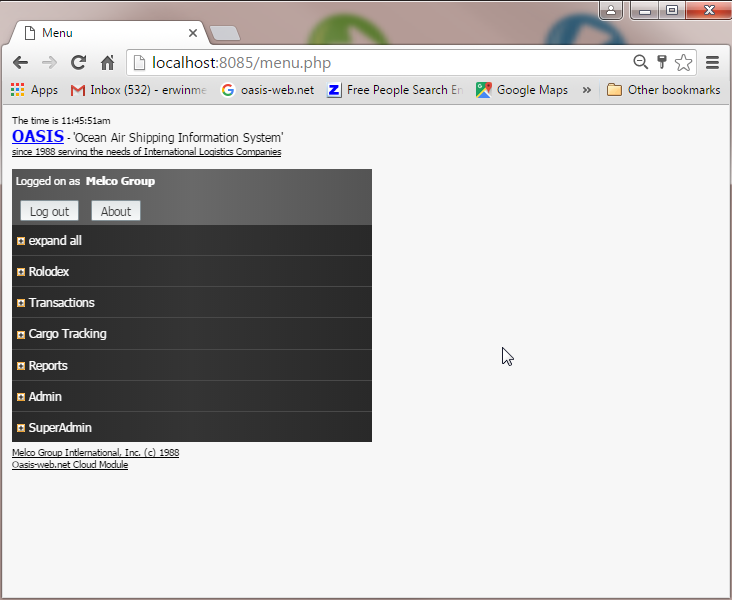Viewport: 732px width, 600px height.
Task: Expand the Rolodex plus icon
Action: (x=21, y=272)
